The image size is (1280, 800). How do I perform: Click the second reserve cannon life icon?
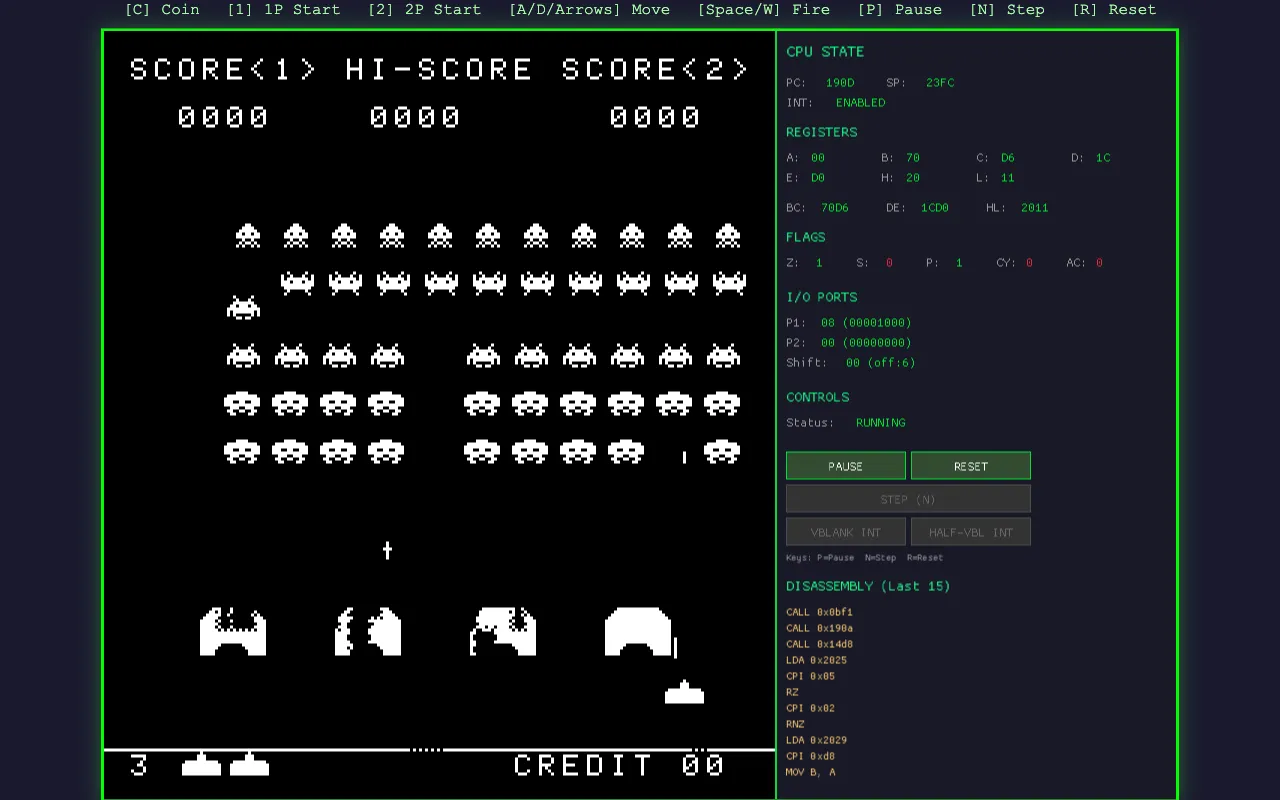click(x=250, y=765)
